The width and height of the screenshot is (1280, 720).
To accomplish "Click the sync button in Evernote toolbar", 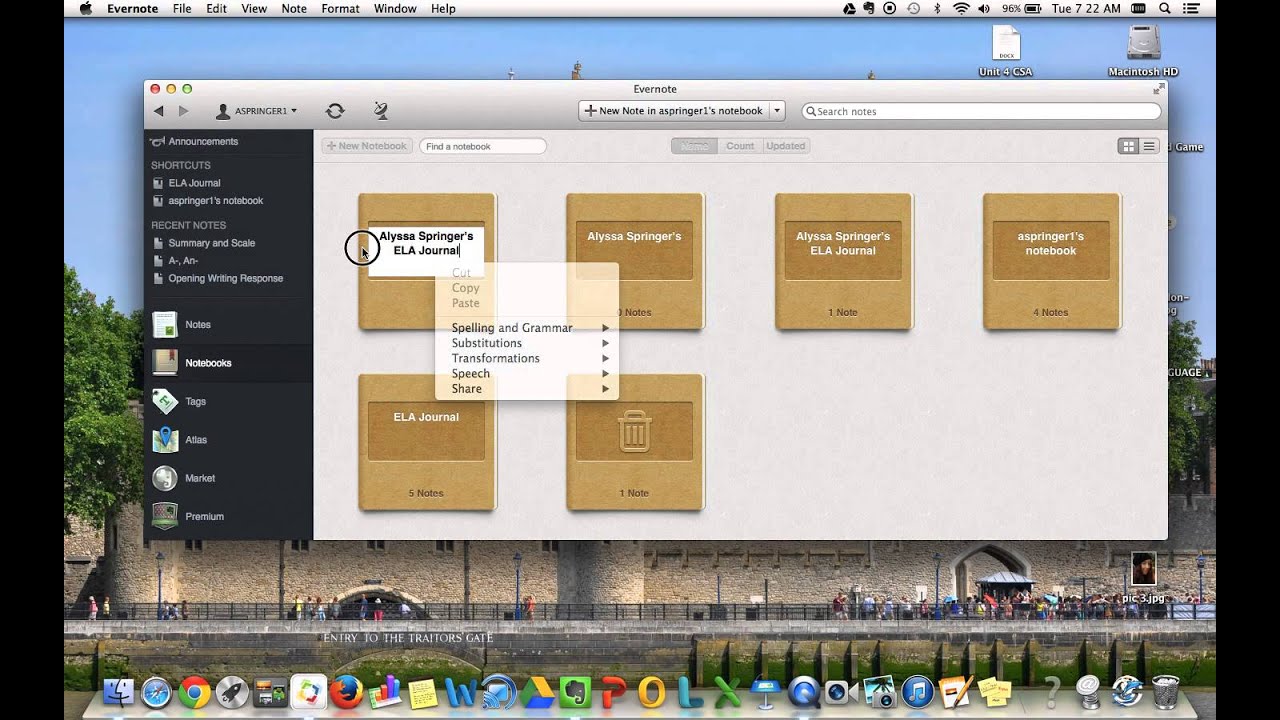I will (x=335, y=111).
